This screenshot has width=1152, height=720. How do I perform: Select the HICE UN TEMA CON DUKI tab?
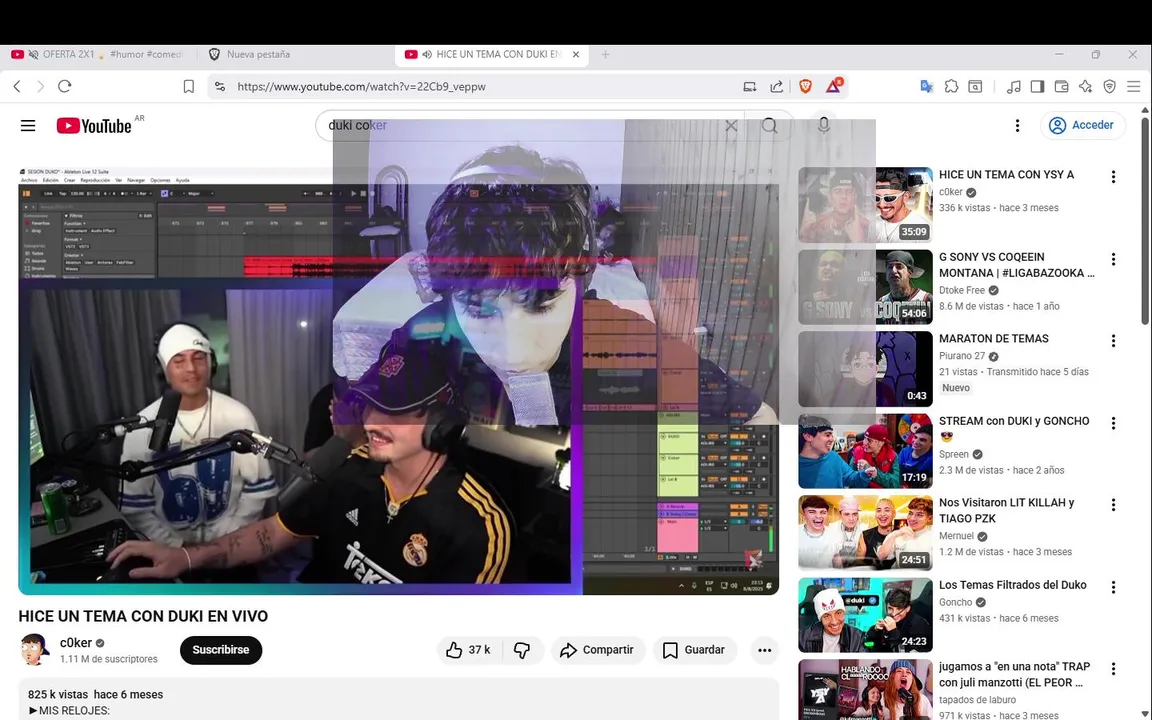(492, 54)
